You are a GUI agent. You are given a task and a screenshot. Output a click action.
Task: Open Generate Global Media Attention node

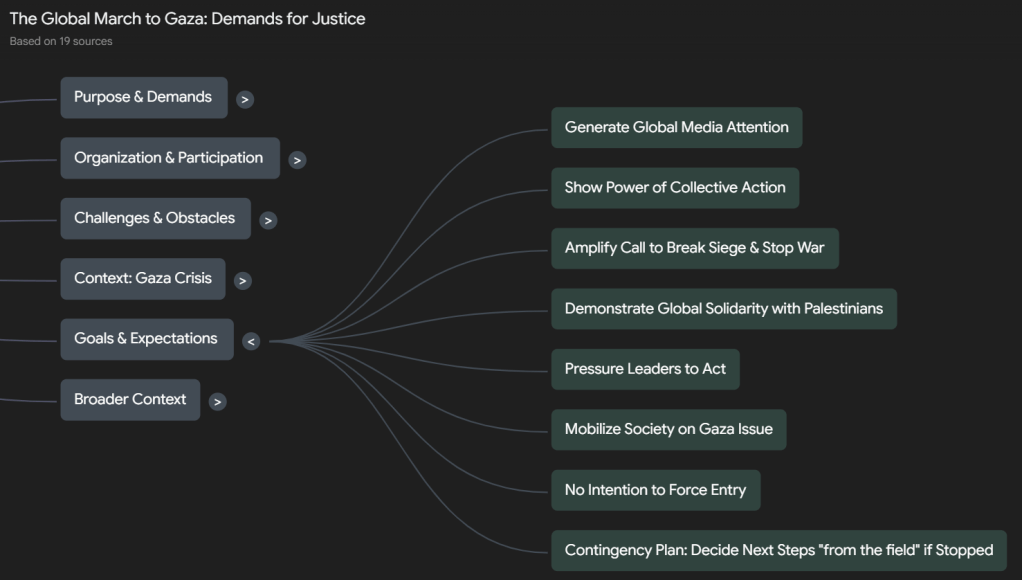676,128
